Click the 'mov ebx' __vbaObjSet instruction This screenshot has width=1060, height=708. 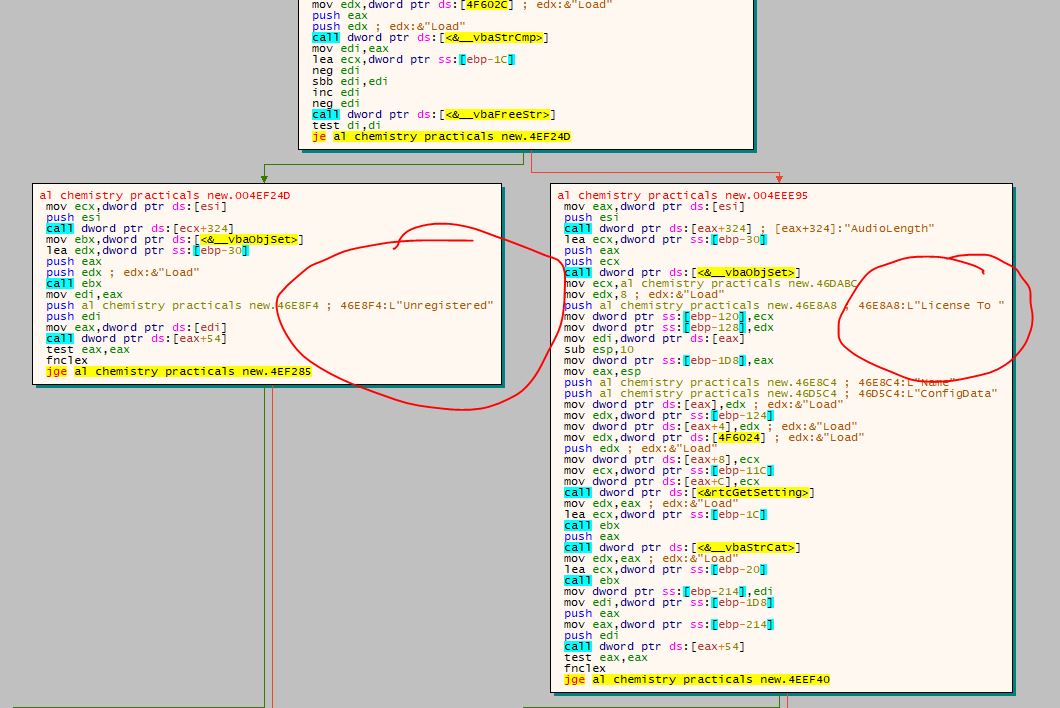(174, 239)
